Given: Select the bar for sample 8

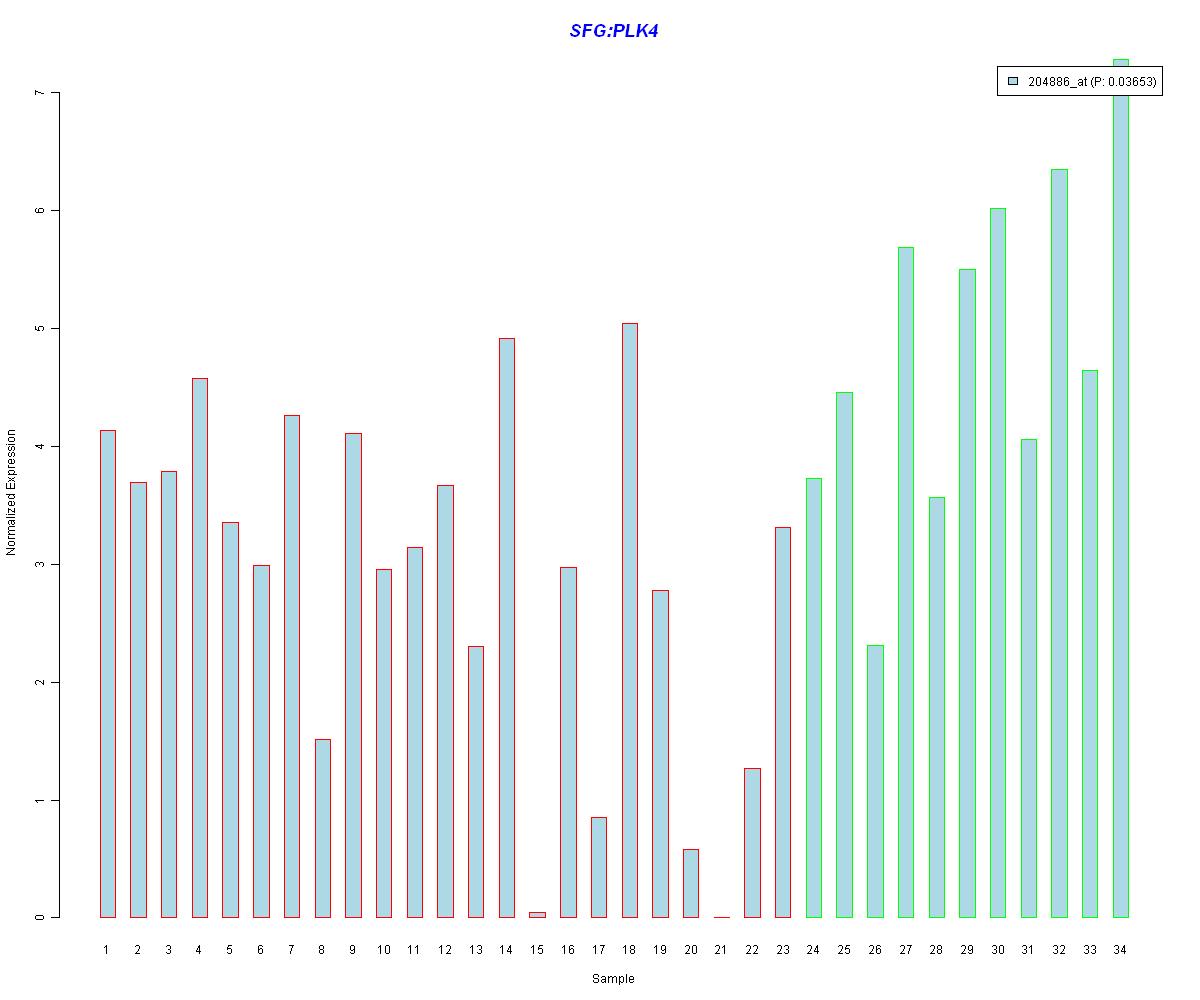Looking at the screenshot, I should pyautogui.click(x=322, y=828).
